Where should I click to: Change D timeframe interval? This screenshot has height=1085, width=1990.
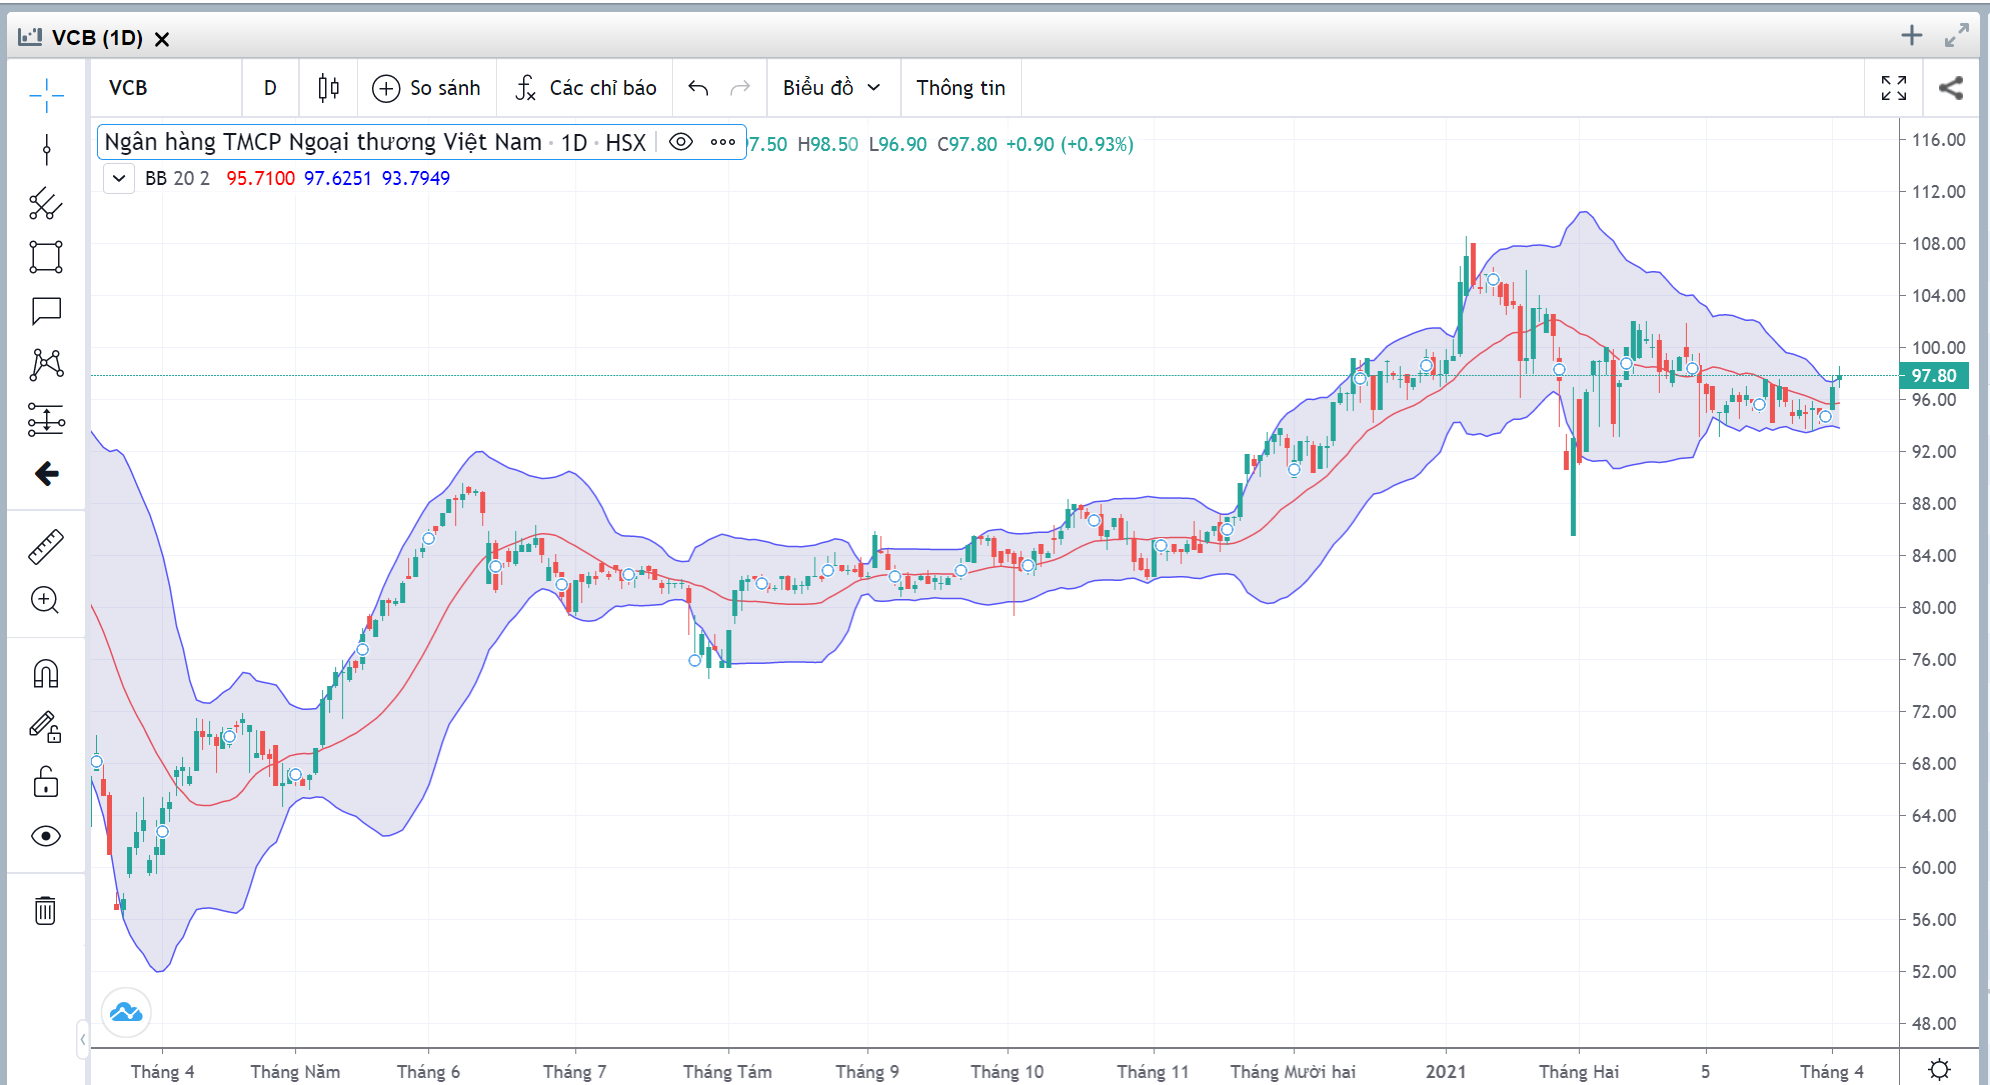click(x=270, y=88)
